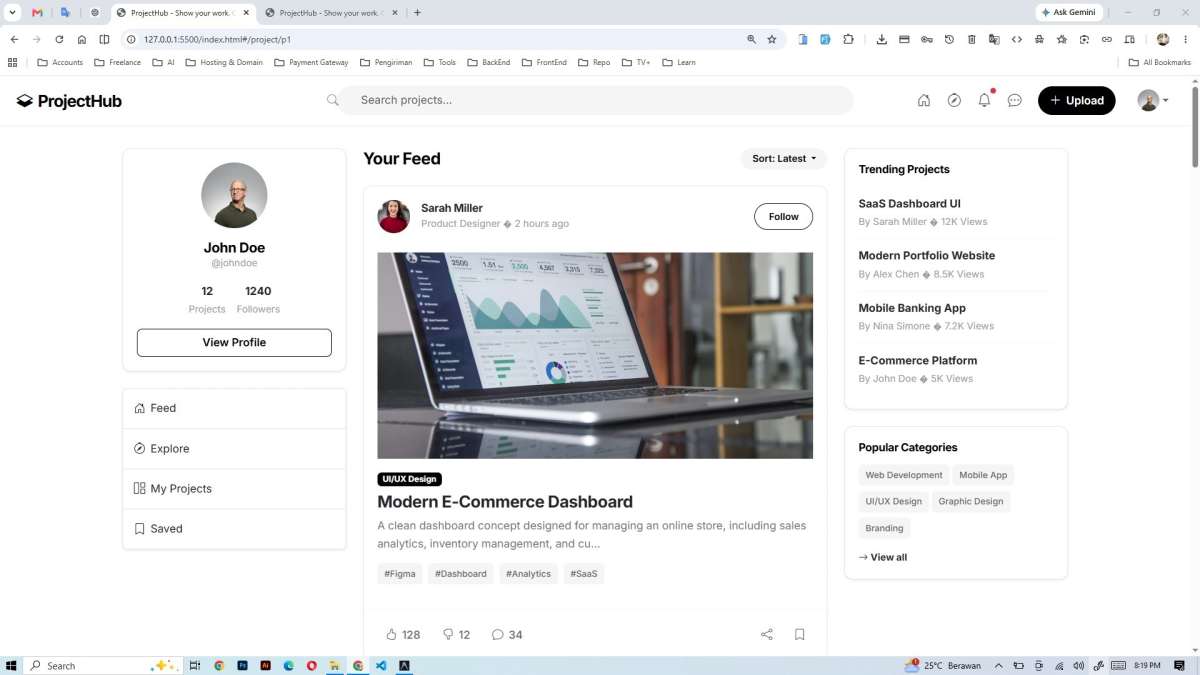Viewport: 1200px width, 675px height.
Task: Click the ProjectHub logo
Action: click(69, 101)
